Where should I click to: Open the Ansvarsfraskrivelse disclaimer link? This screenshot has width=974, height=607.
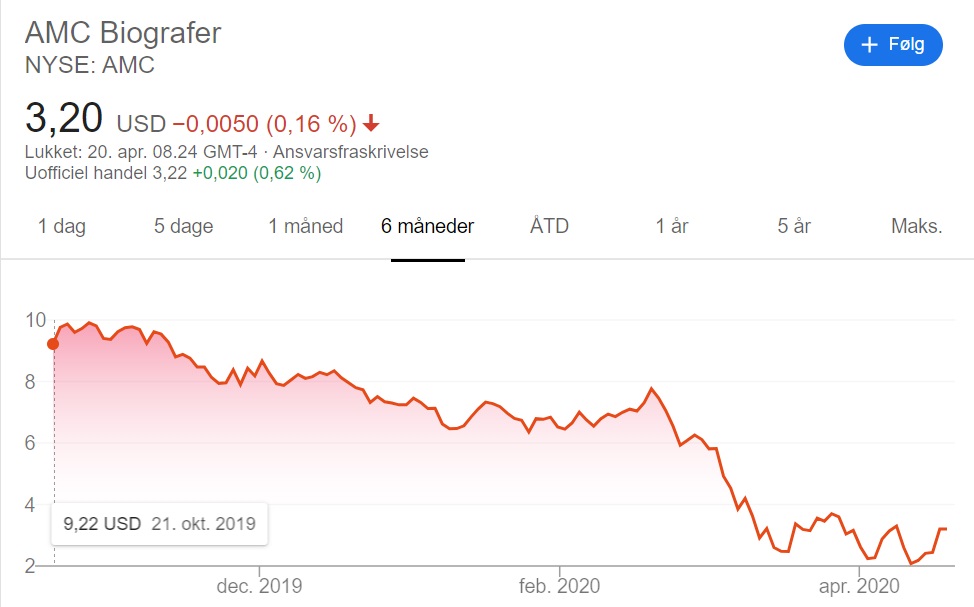click(x=350, y=152)
